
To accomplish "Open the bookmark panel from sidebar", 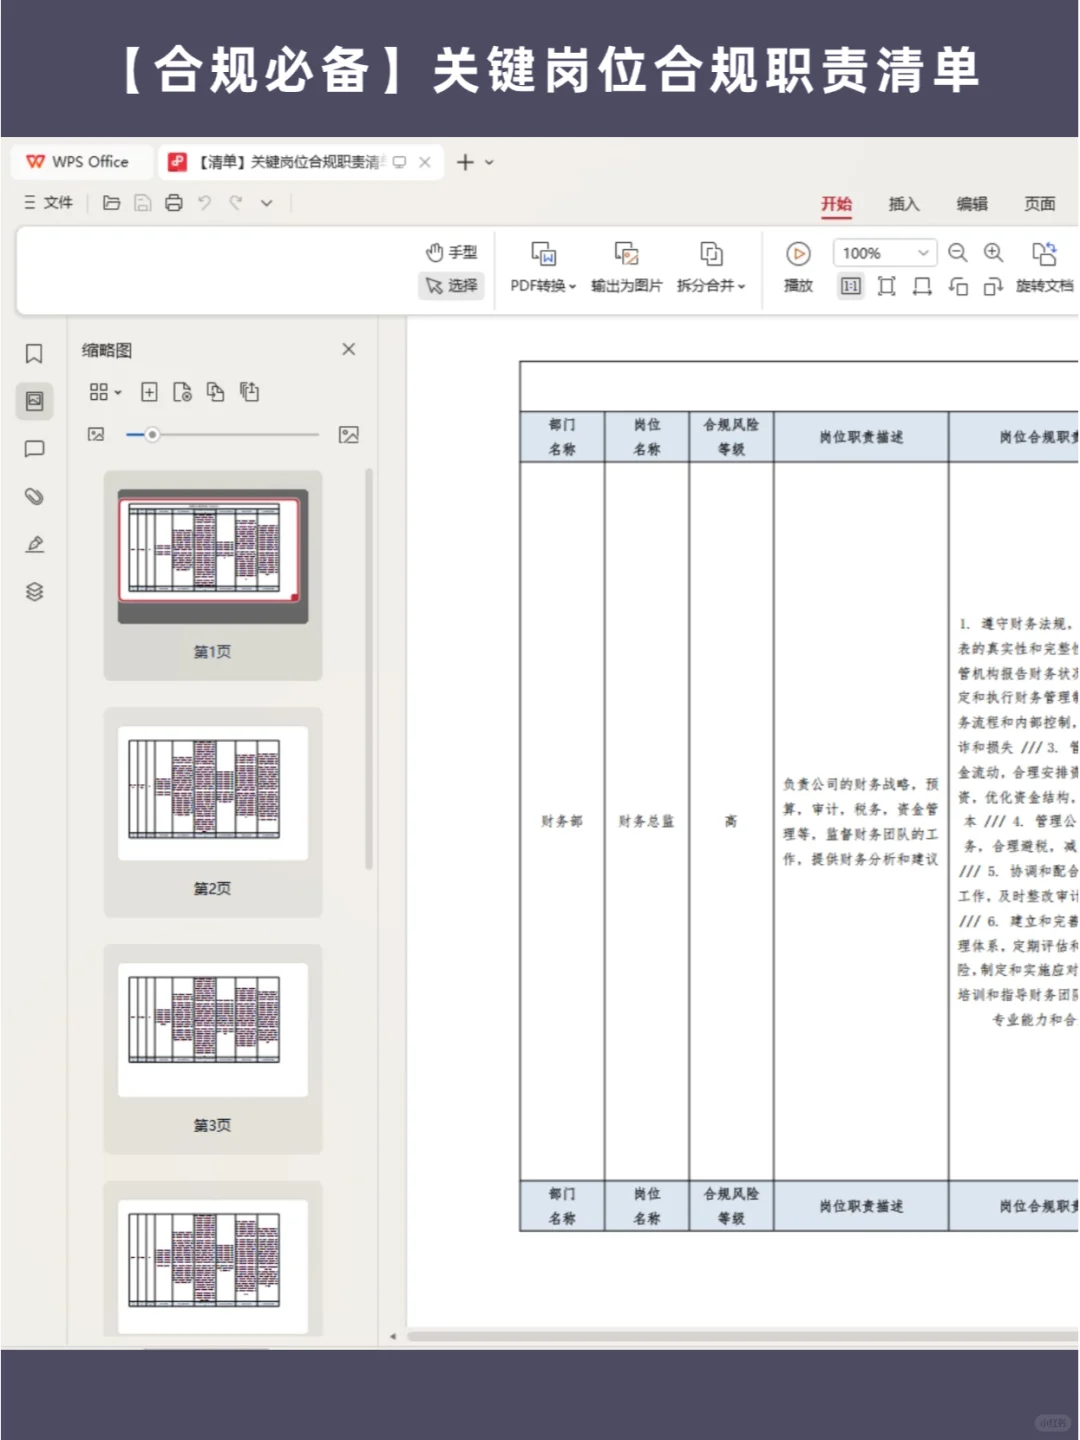I will point(34,354).
